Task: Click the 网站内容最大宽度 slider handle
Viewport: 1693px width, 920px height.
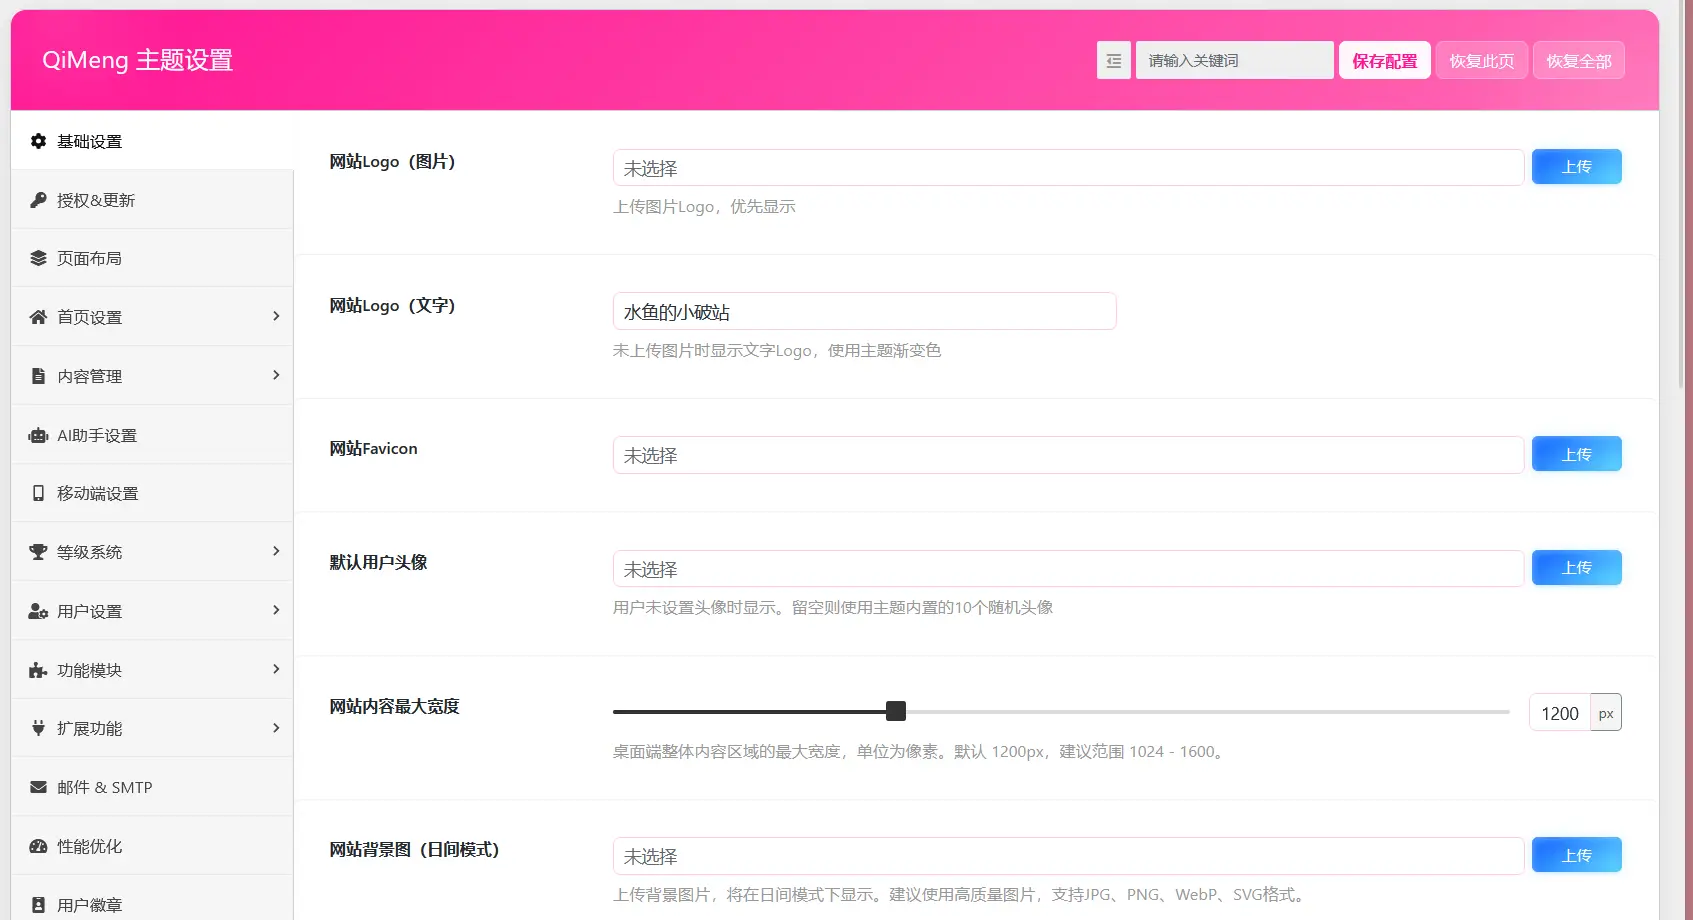Action: tap(896, 711)
